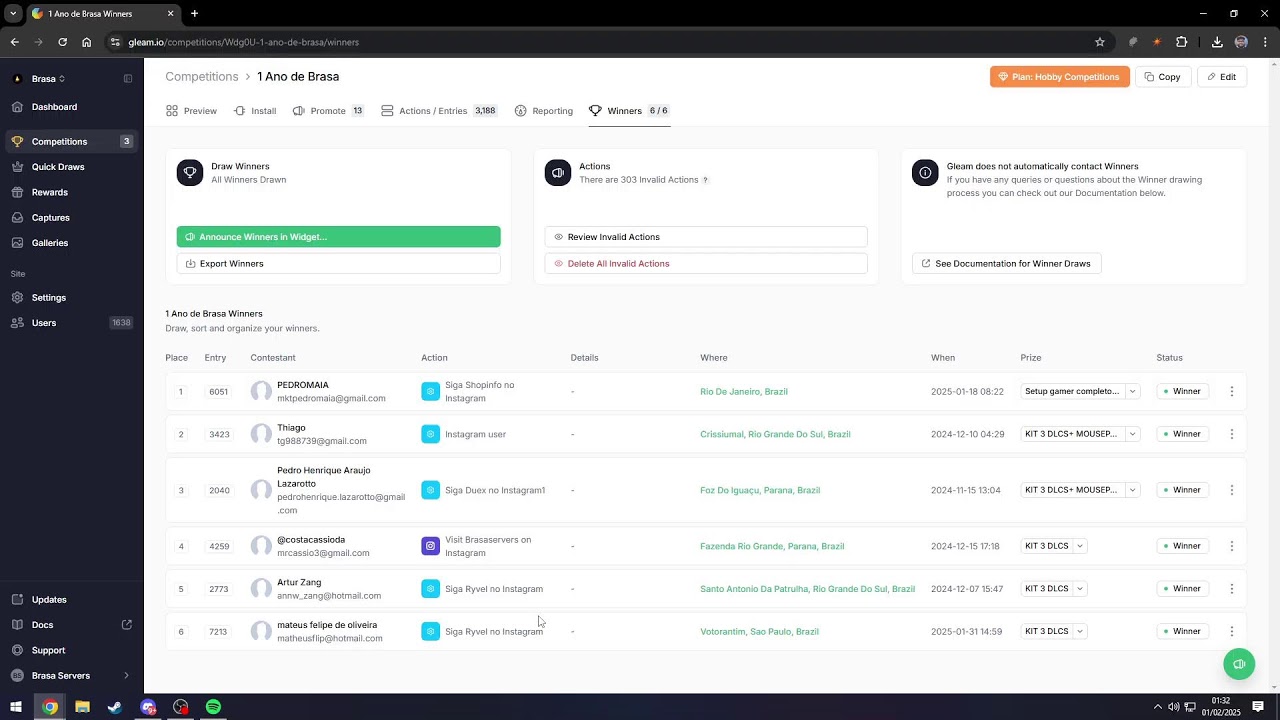This screenshot has height=720, width=1280.
Task: Switch to Install tab
Action: 255,111
